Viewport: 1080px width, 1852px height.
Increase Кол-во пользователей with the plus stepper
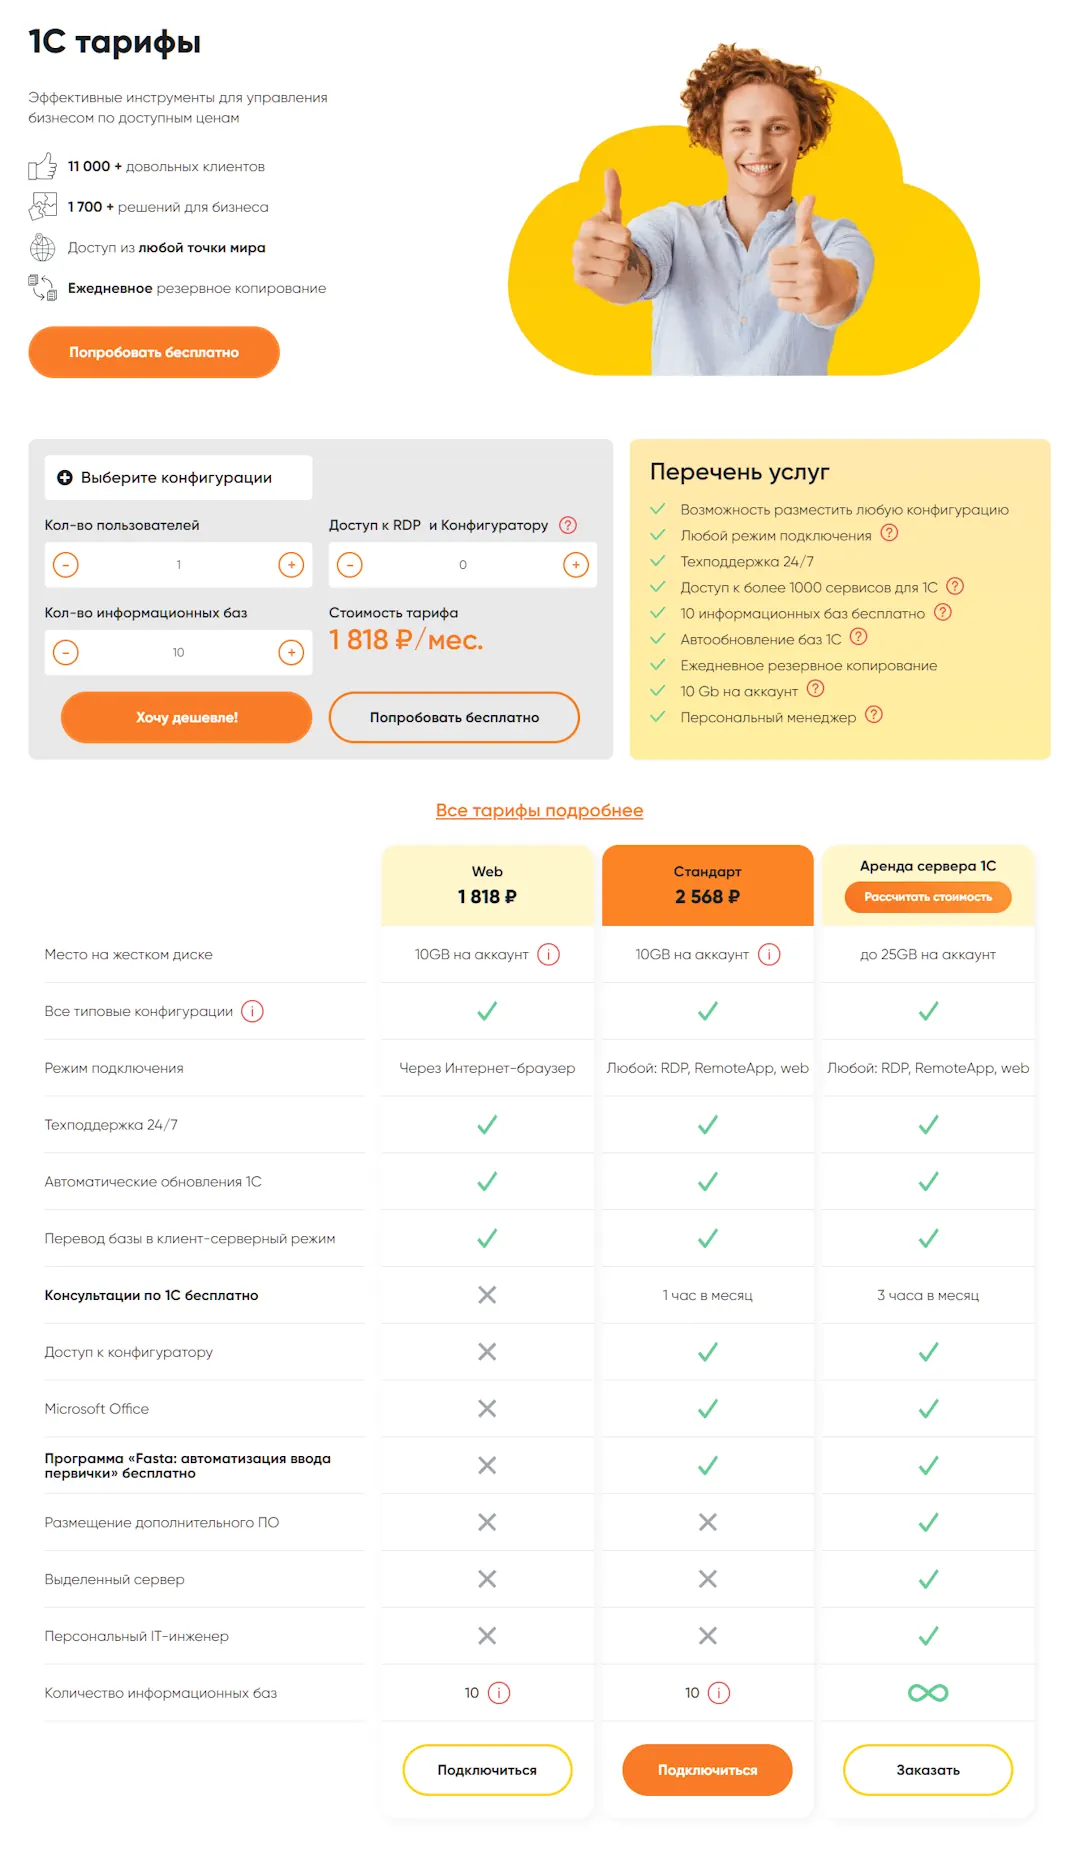click(x=291, y=564)
